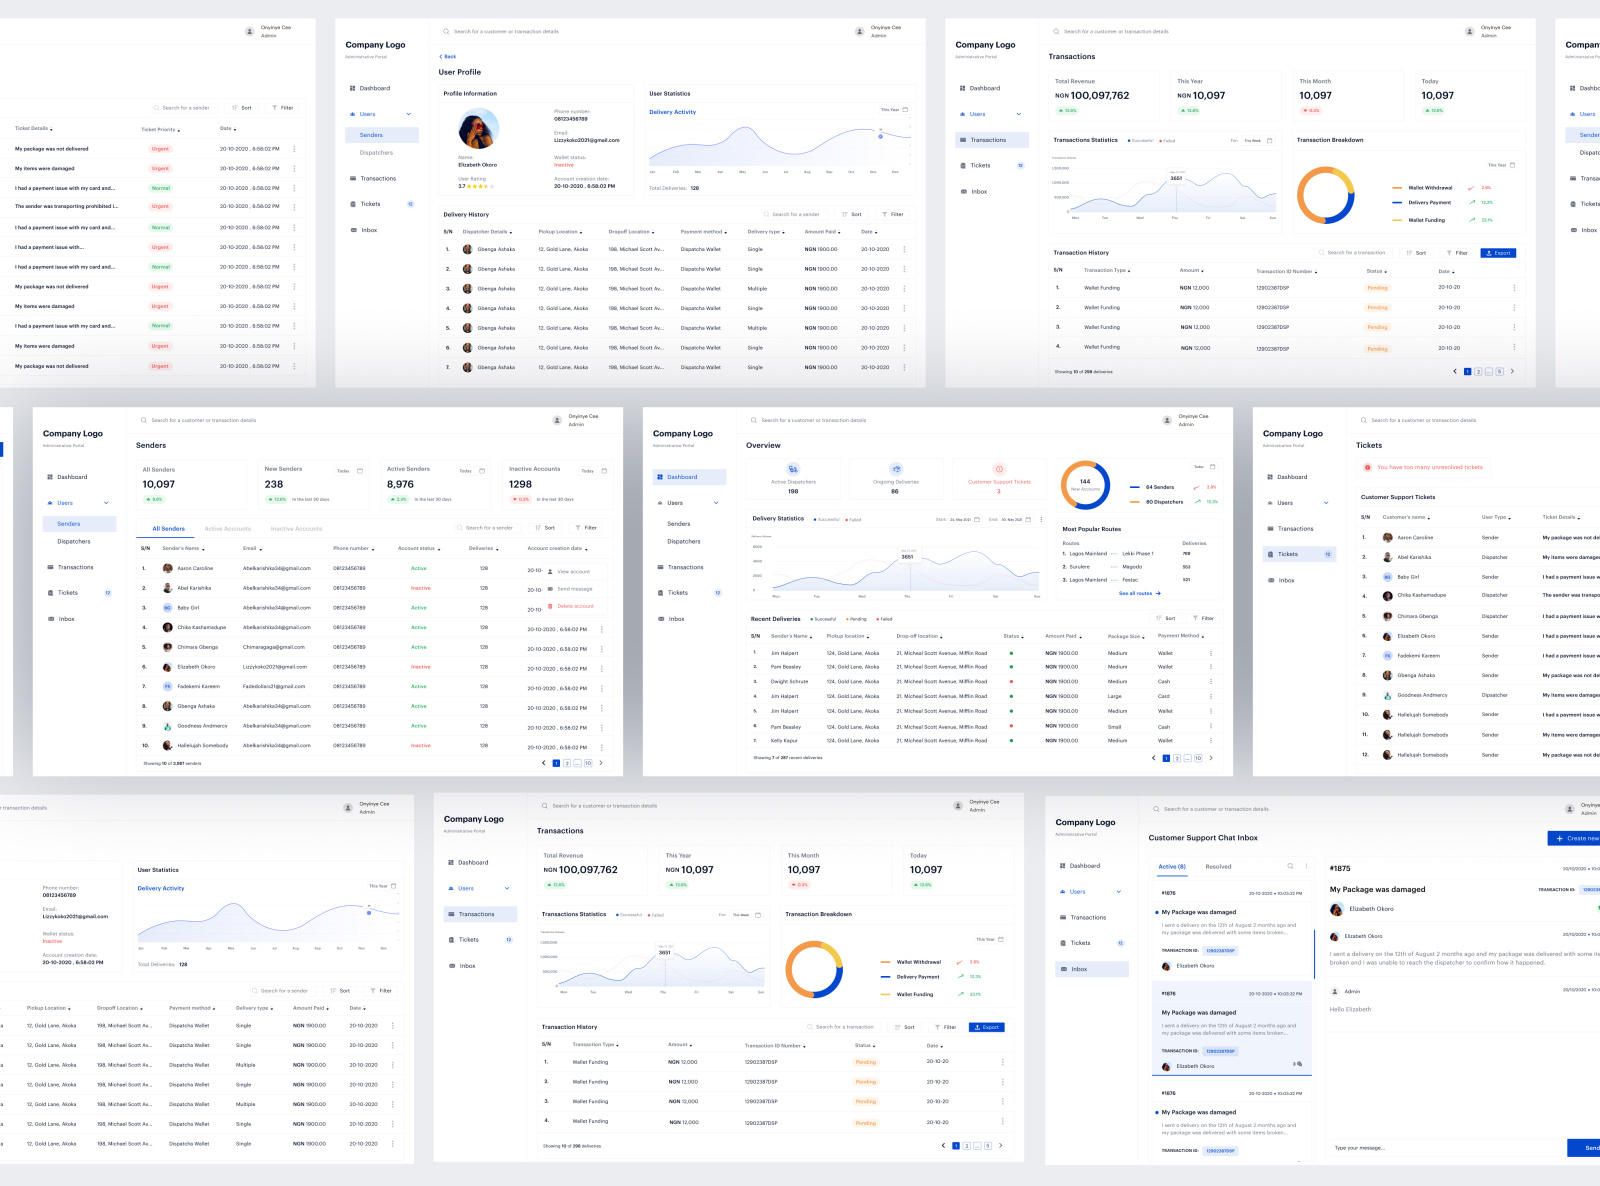The image size is (1600, 1186).
Task: Switch to the Active Accounts tab
Action: click(229, 528)
